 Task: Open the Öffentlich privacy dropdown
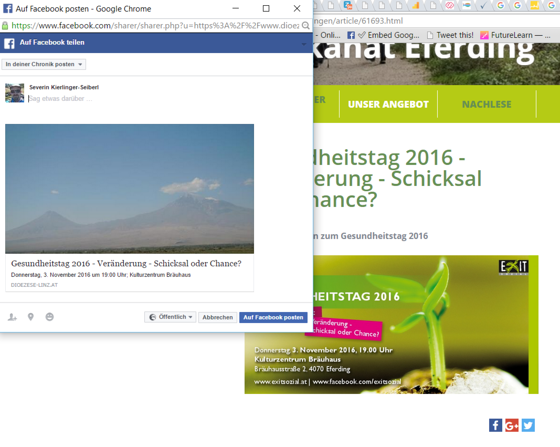coord(170,317)
